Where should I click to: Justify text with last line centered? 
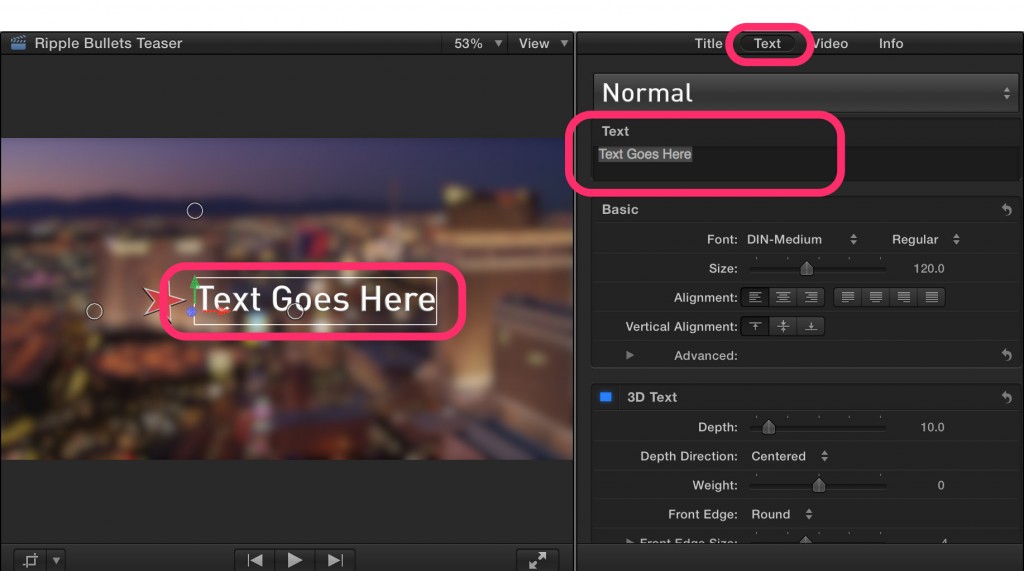click(876, 297)
